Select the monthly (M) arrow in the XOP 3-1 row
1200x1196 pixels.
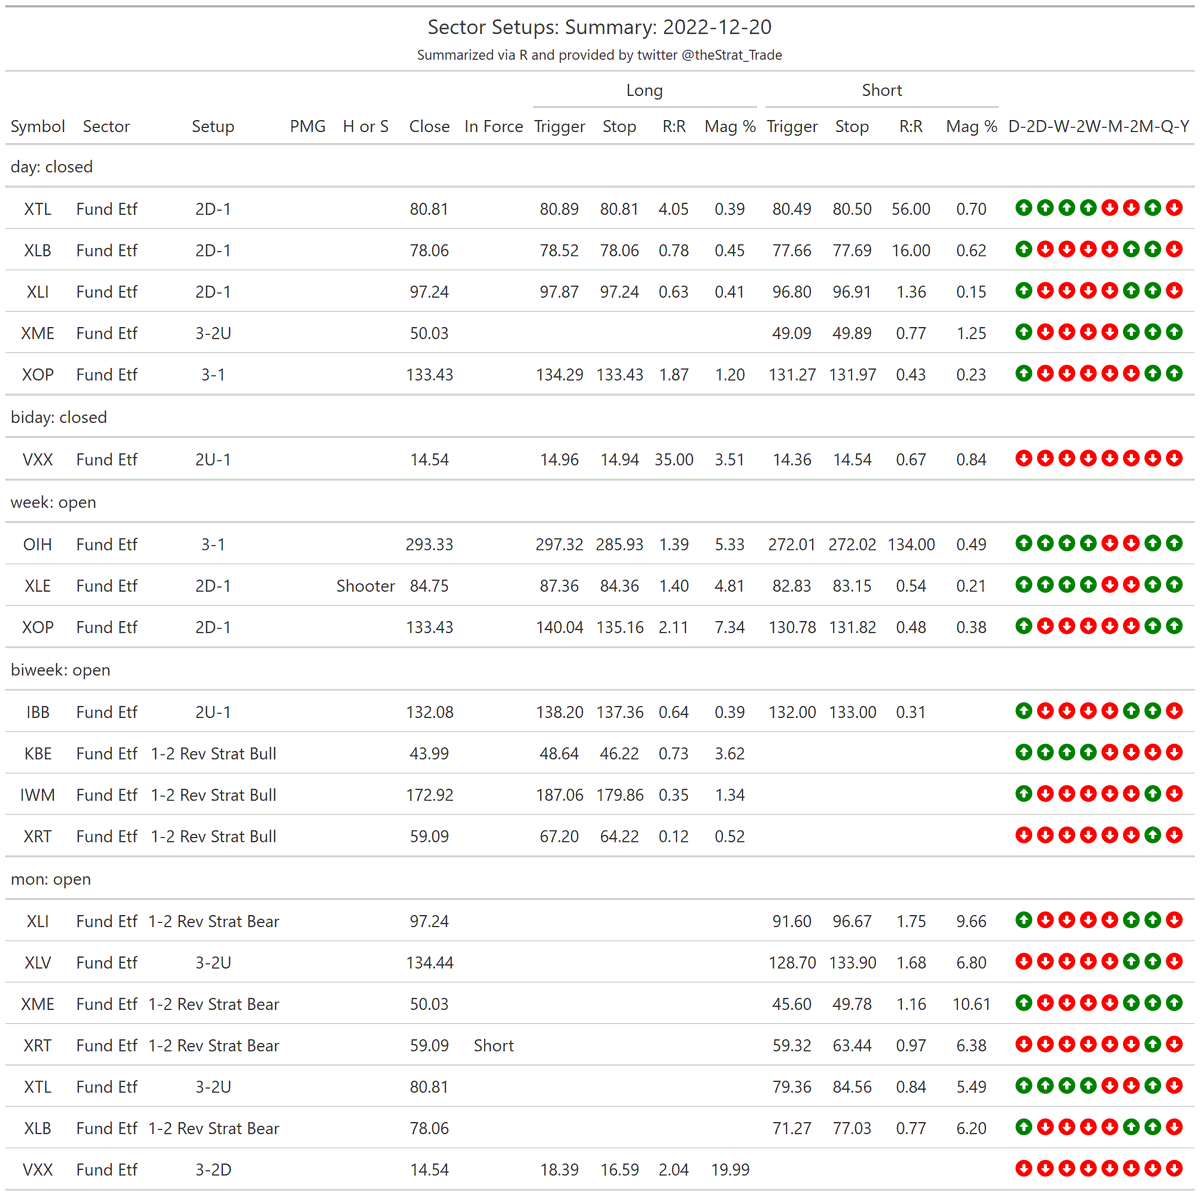click(x=1110, y=373)
